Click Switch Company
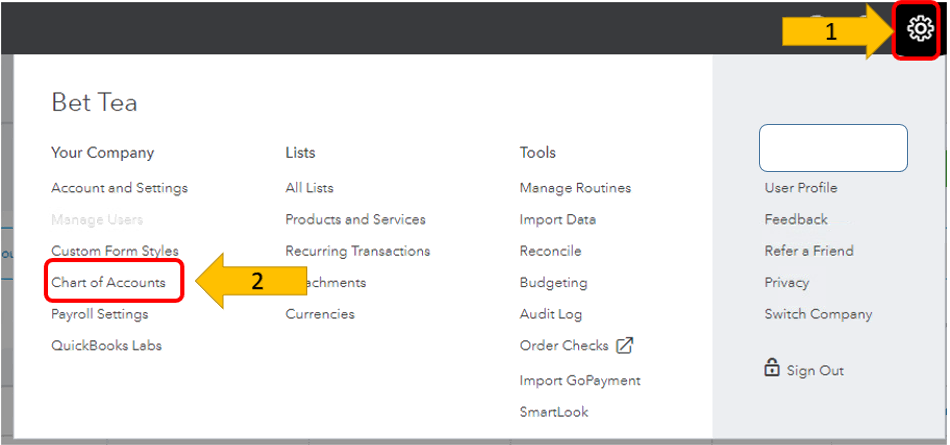This screenshot has width=950, height=445. pos(818,314)
